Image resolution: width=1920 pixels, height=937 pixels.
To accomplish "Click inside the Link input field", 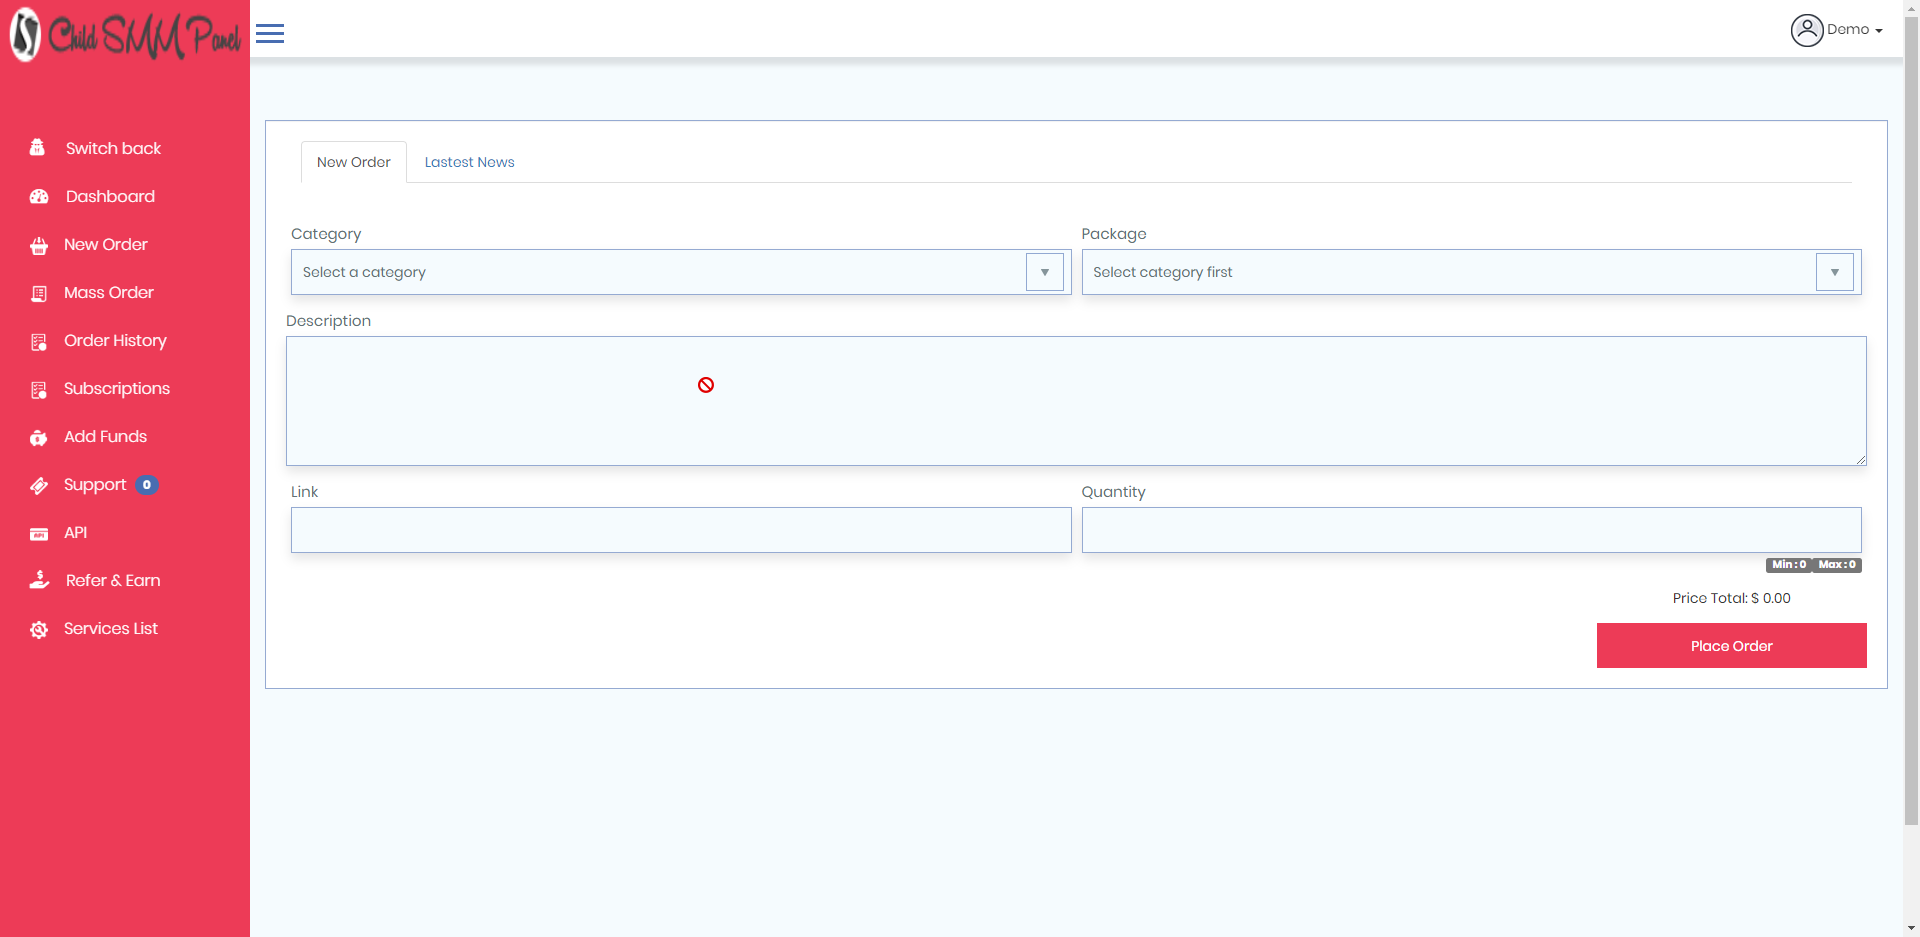I will [680, 530].
